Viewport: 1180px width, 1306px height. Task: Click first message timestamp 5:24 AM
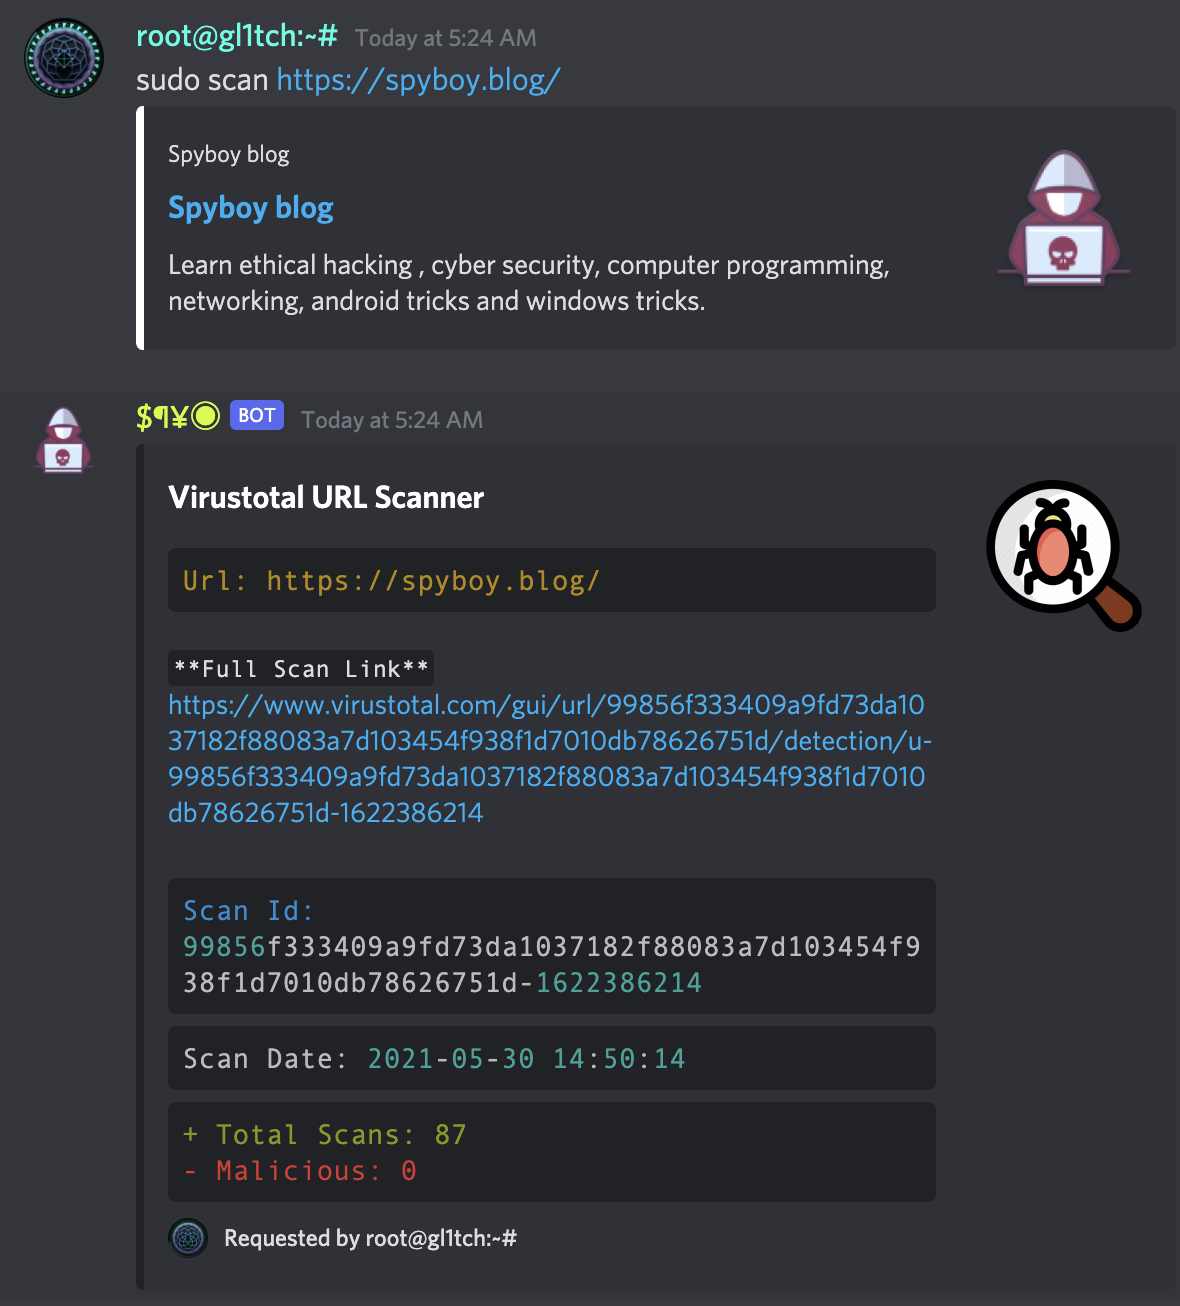pos(446,38)
